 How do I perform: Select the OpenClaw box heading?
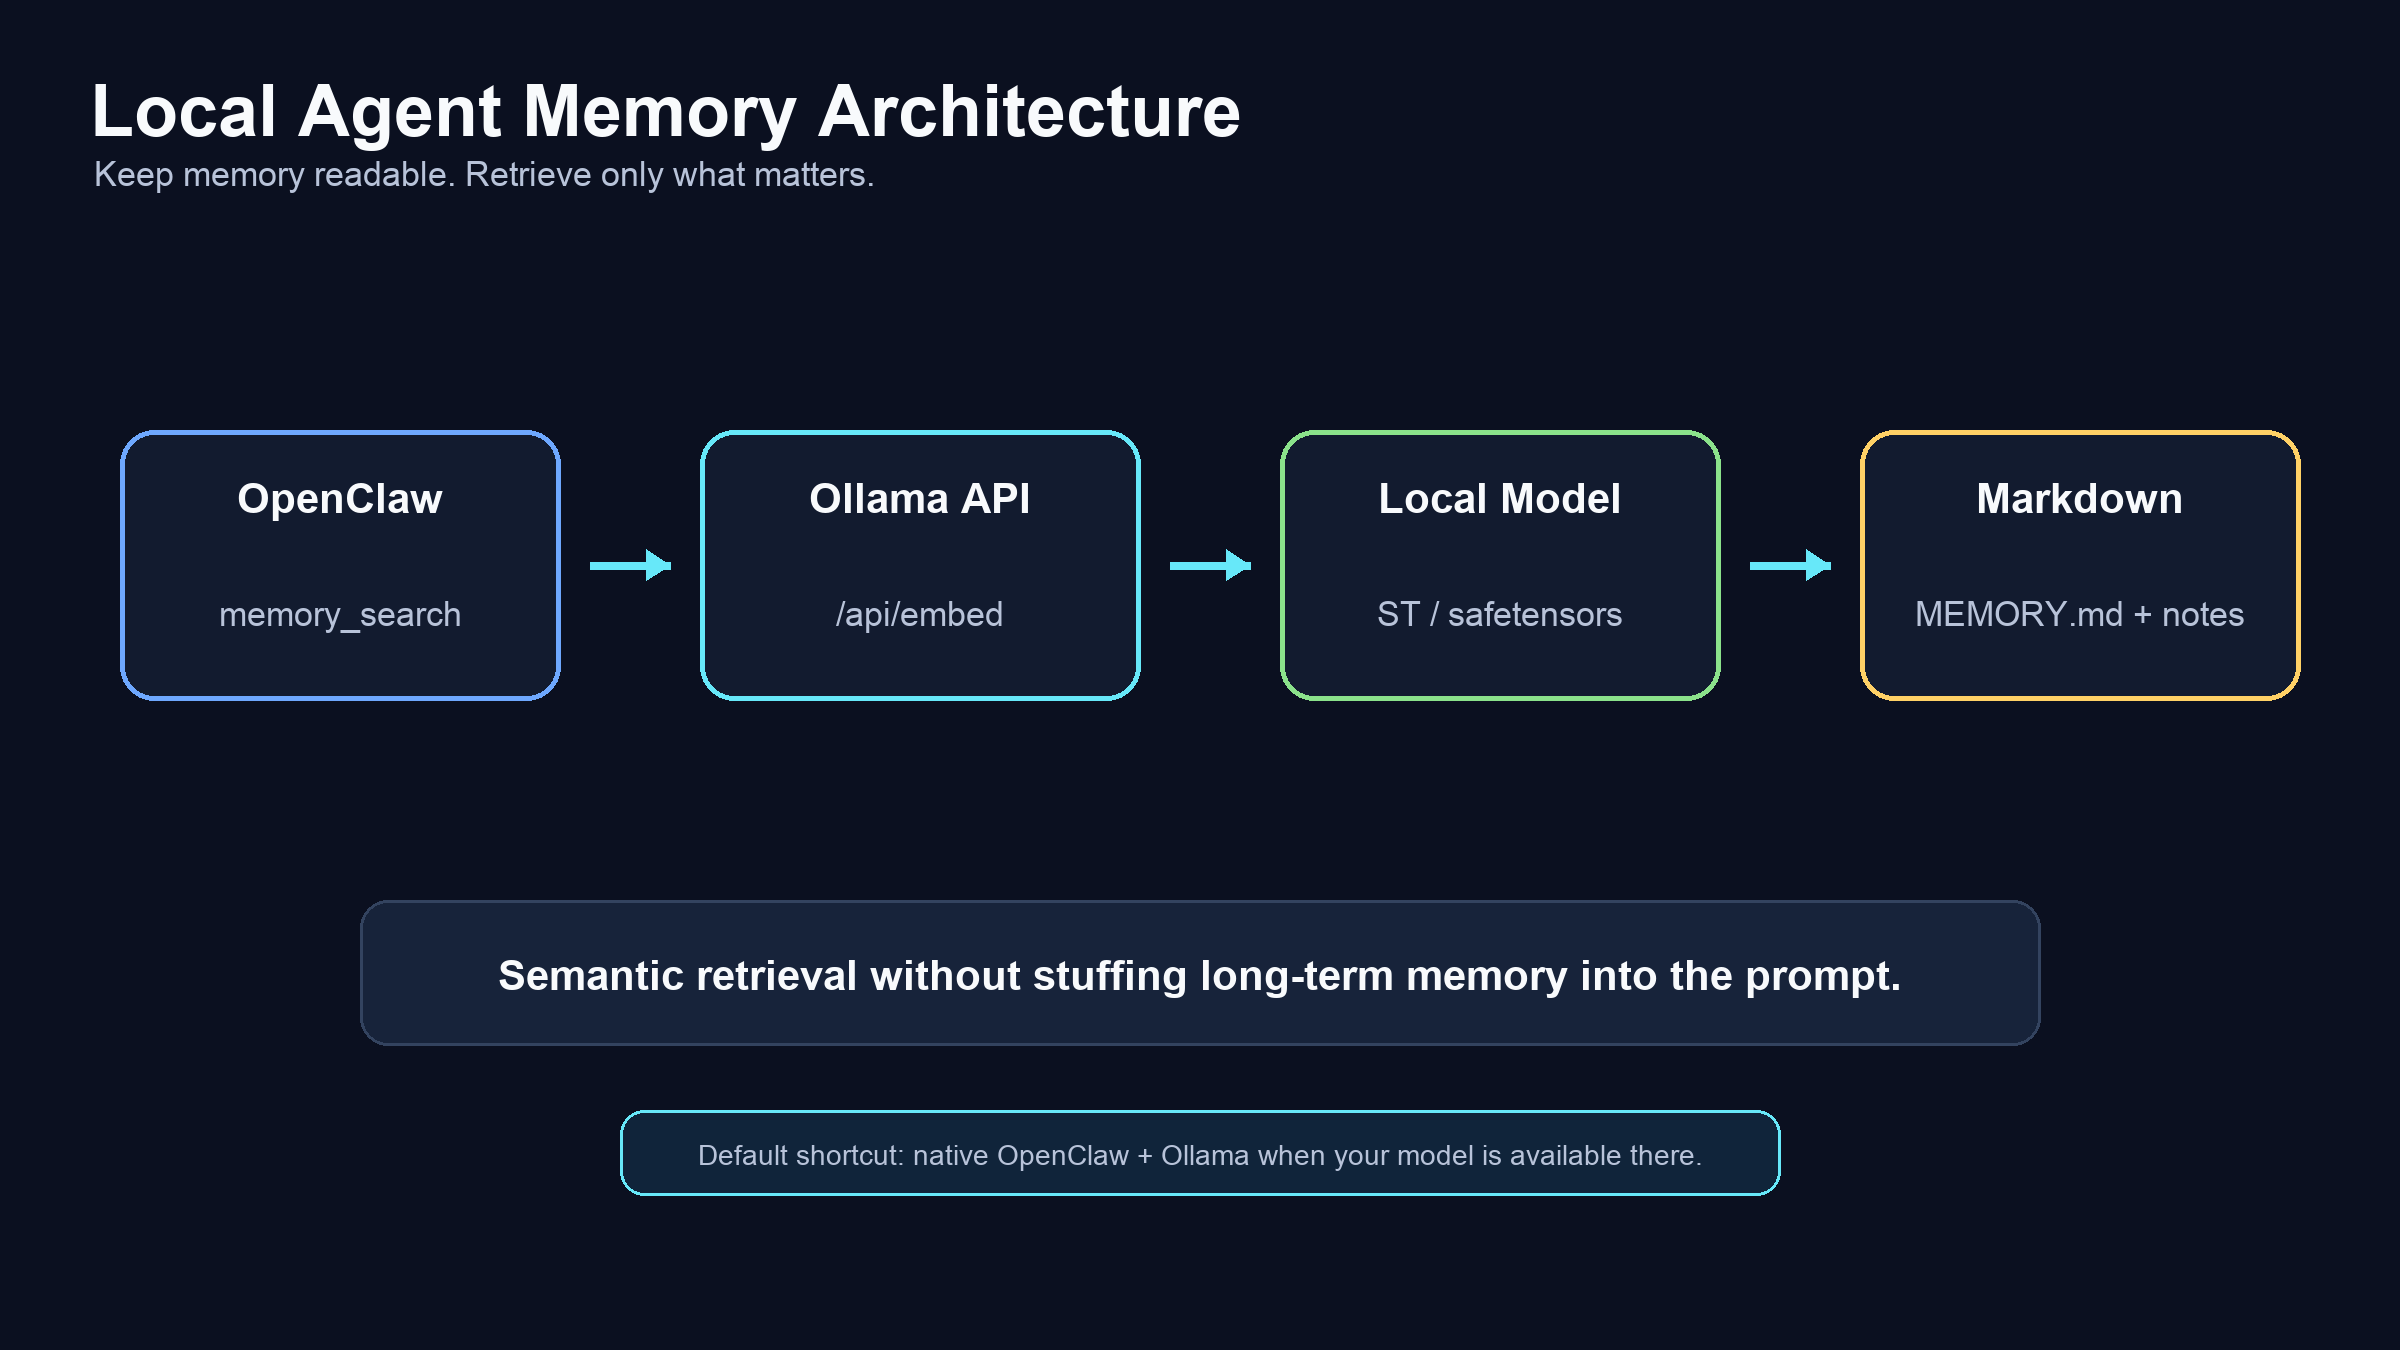340,499
